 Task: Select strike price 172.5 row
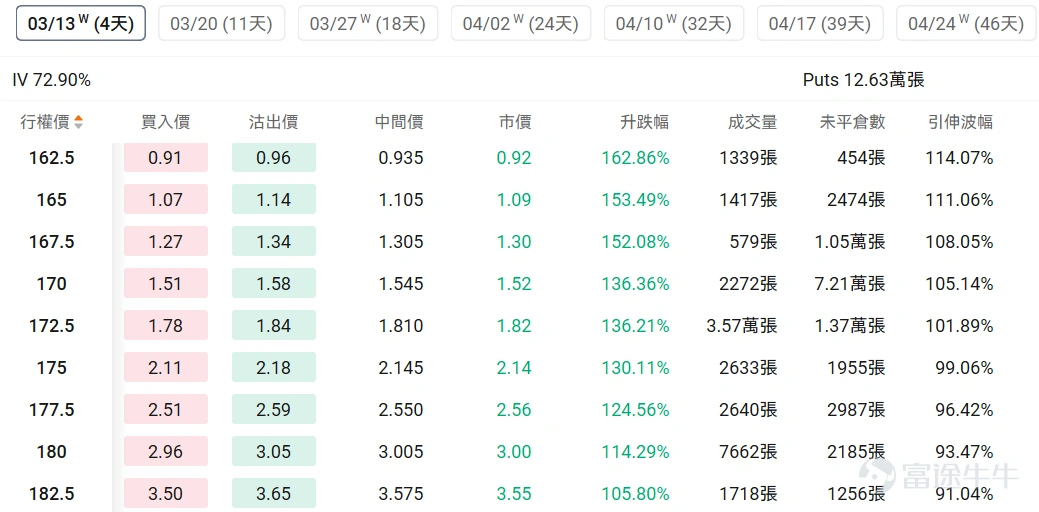pyautogui.click(x=520, y=325)
